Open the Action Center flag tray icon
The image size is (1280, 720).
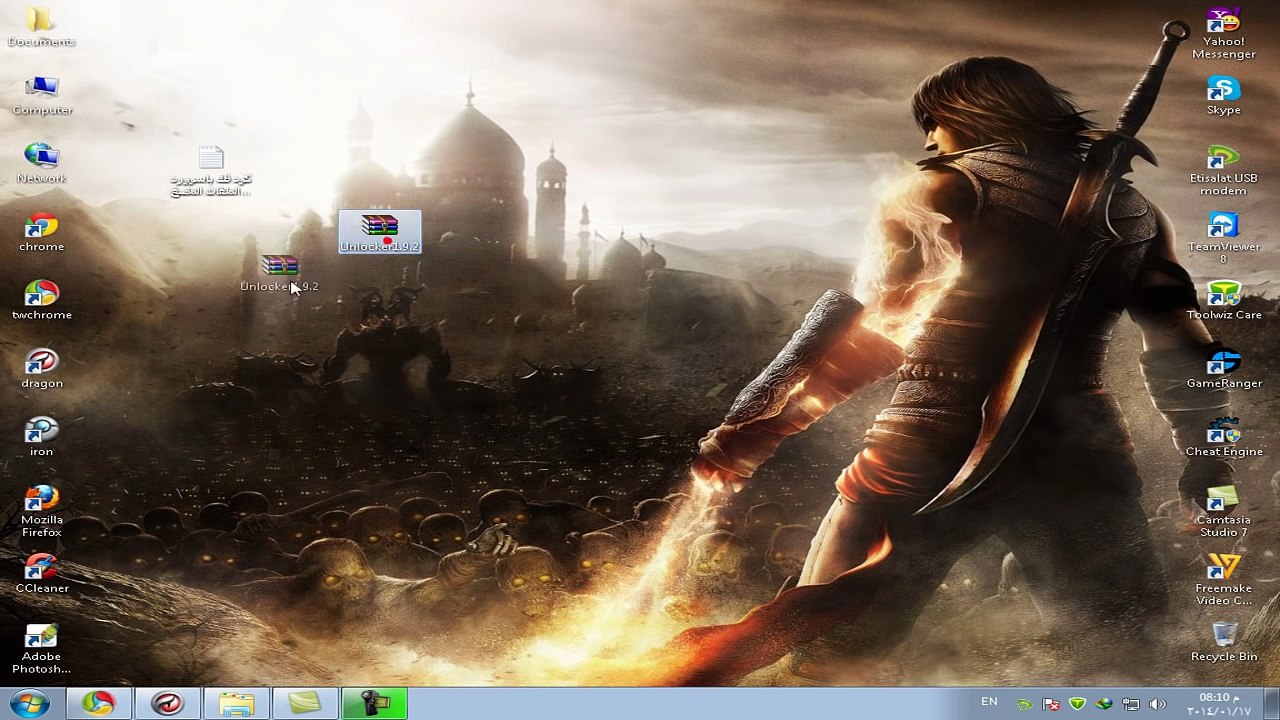tap(1051, 705)
